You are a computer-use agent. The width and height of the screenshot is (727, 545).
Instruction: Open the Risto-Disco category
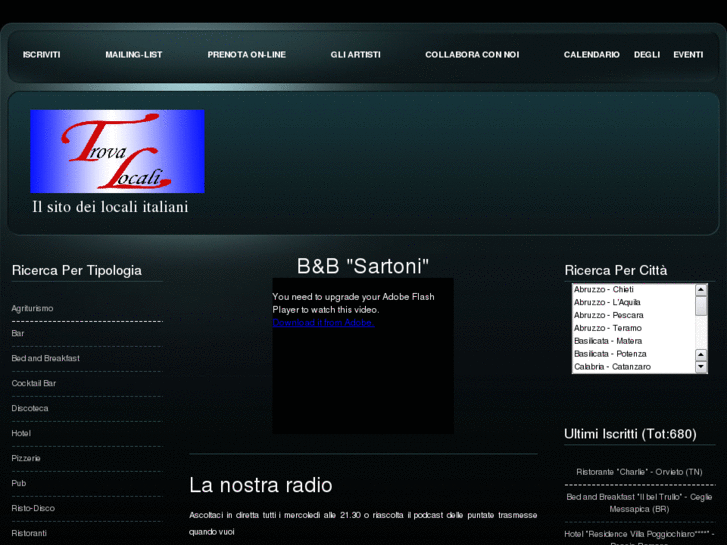33,508
